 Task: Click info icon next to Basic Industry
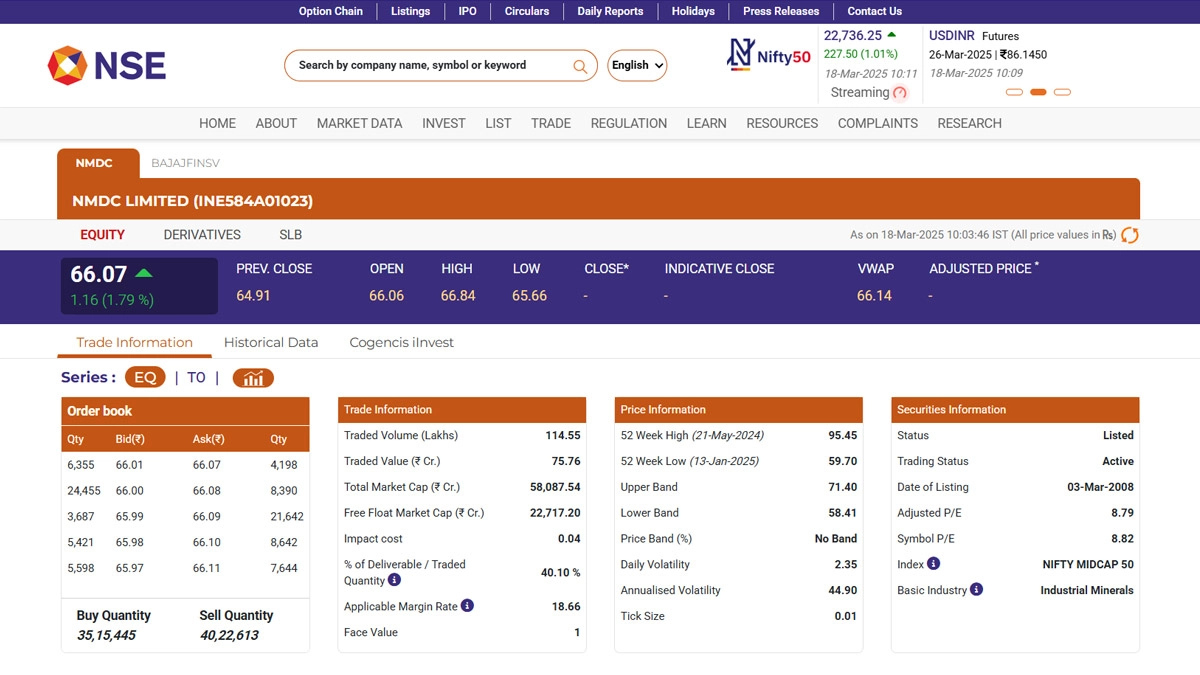click(x=976, y=590)
